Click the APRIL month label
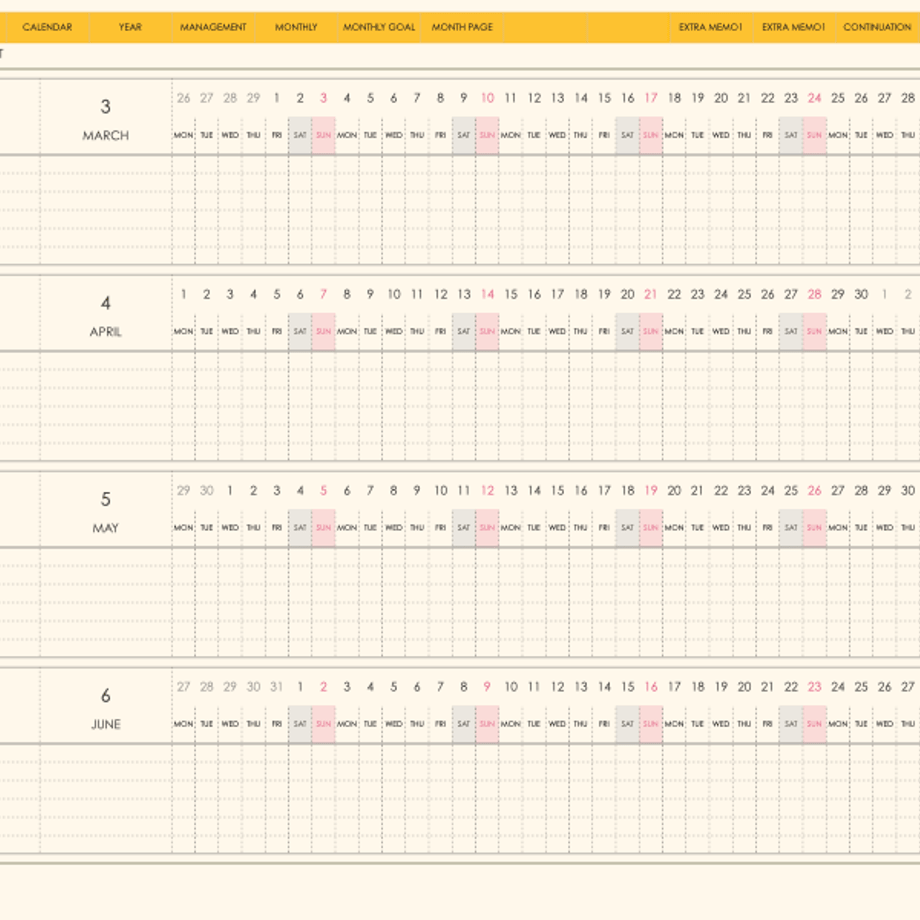 [106, 332]
